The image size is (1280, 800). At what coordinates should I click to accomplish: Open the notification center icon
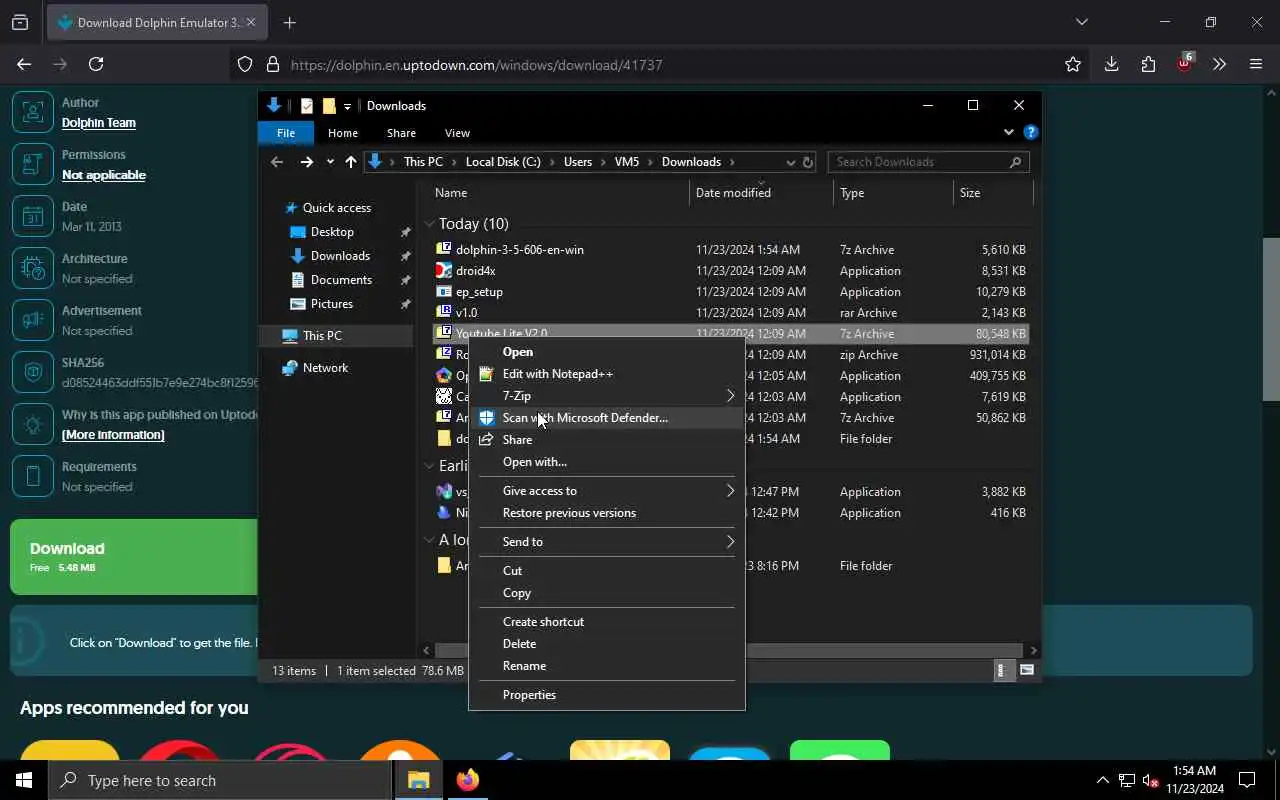tap(1247, 780)
